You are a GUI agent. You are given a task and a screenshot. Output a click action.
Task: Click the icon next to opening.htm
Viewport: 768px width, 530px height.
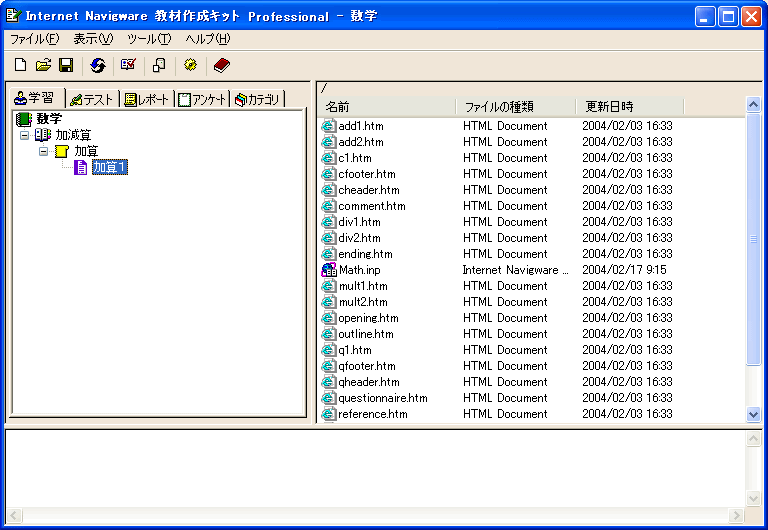(x=328, y=318)
